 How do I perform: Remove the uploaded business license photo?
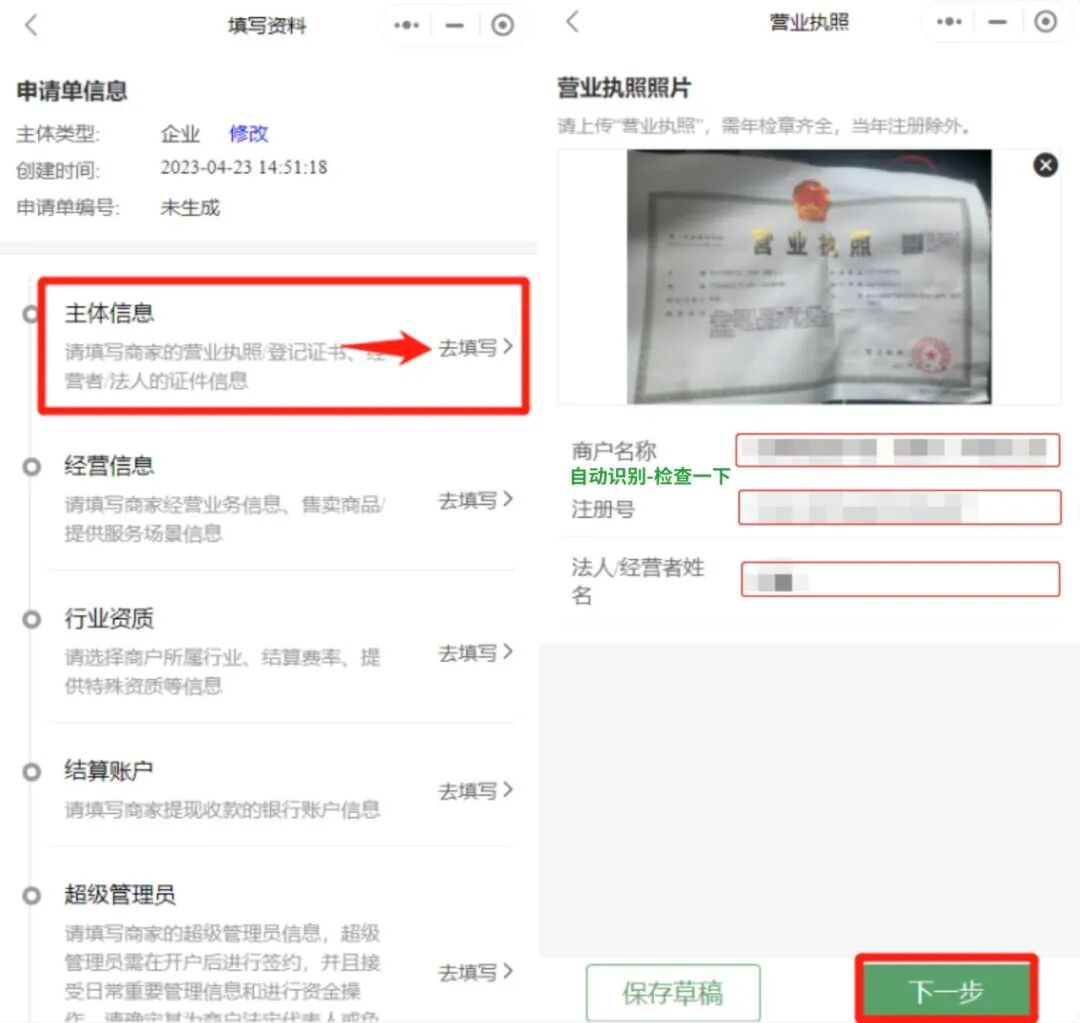1045,165
